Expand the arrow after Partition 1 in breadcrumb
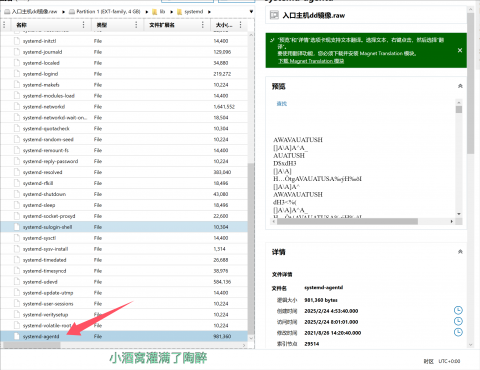This screenshot has height=370, width=480. coord(147,12)
